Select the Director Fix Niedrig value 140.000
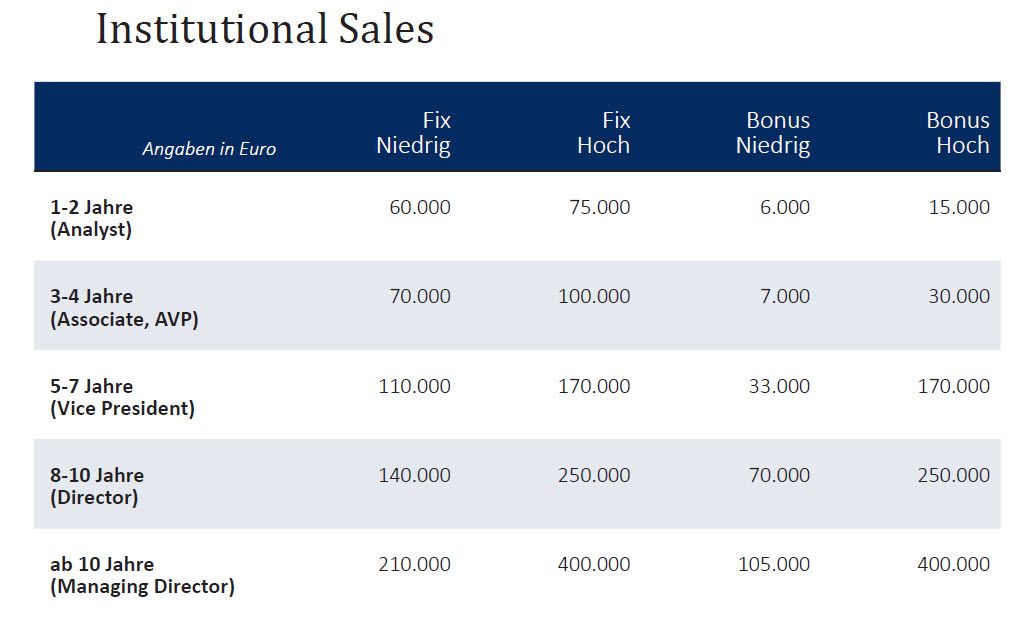The width and height of the screenshot is (1013, 644). click(x=414, y=475)
